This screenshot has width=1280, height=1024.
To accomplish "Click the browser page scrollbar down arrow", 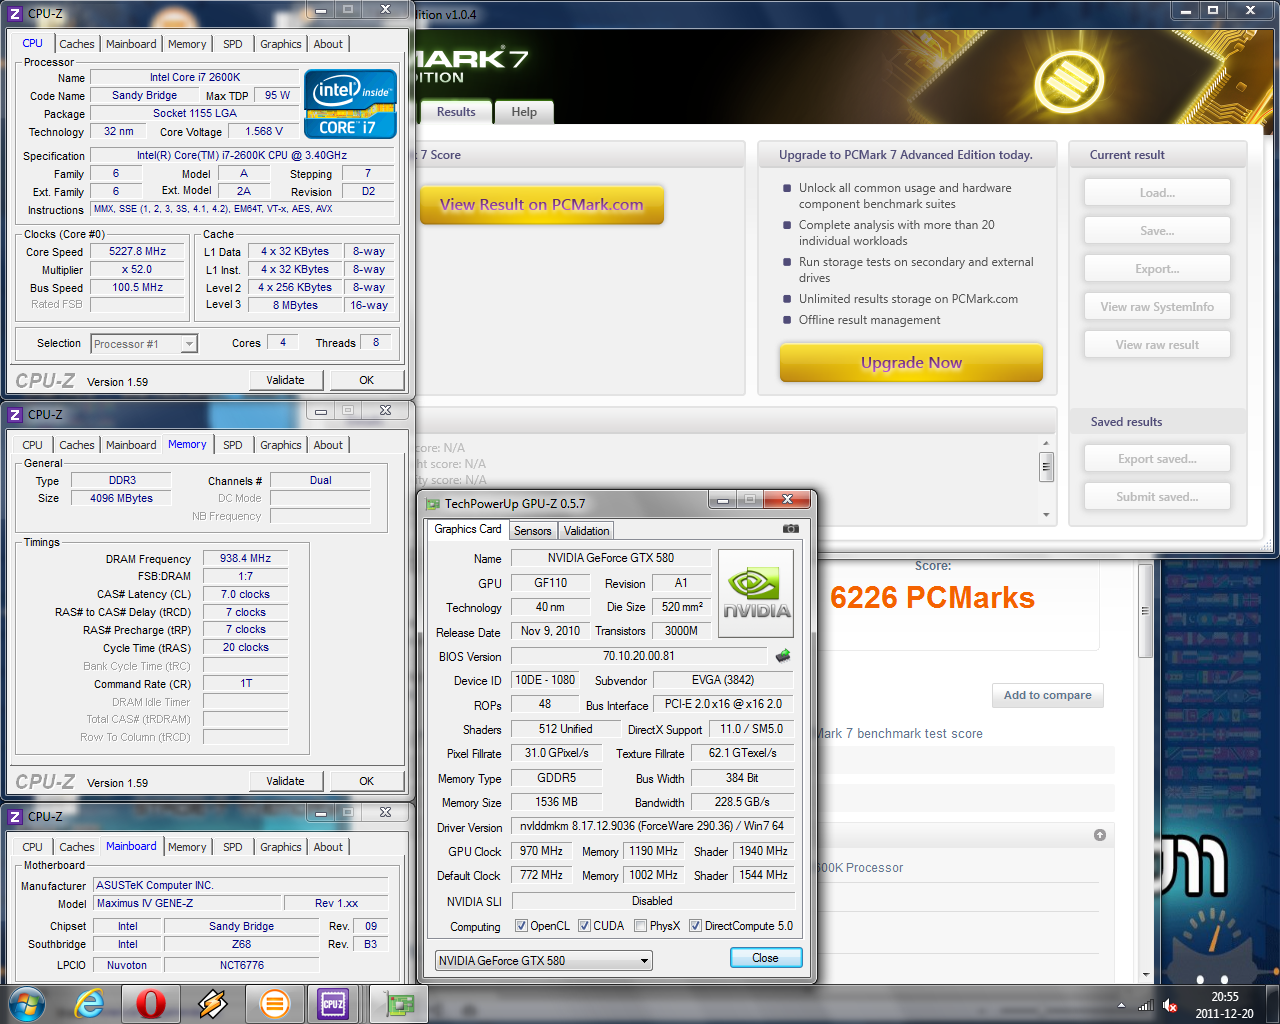I will click(1146, 975).
